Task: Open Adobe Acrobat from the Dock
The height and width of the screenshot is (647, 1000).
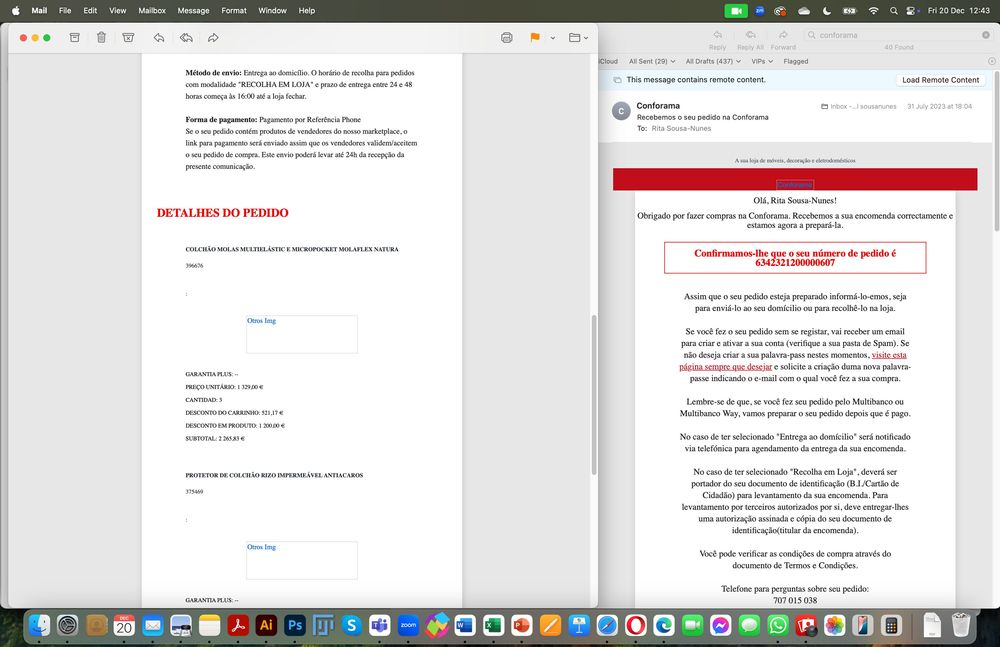Action: pos(238,625)
